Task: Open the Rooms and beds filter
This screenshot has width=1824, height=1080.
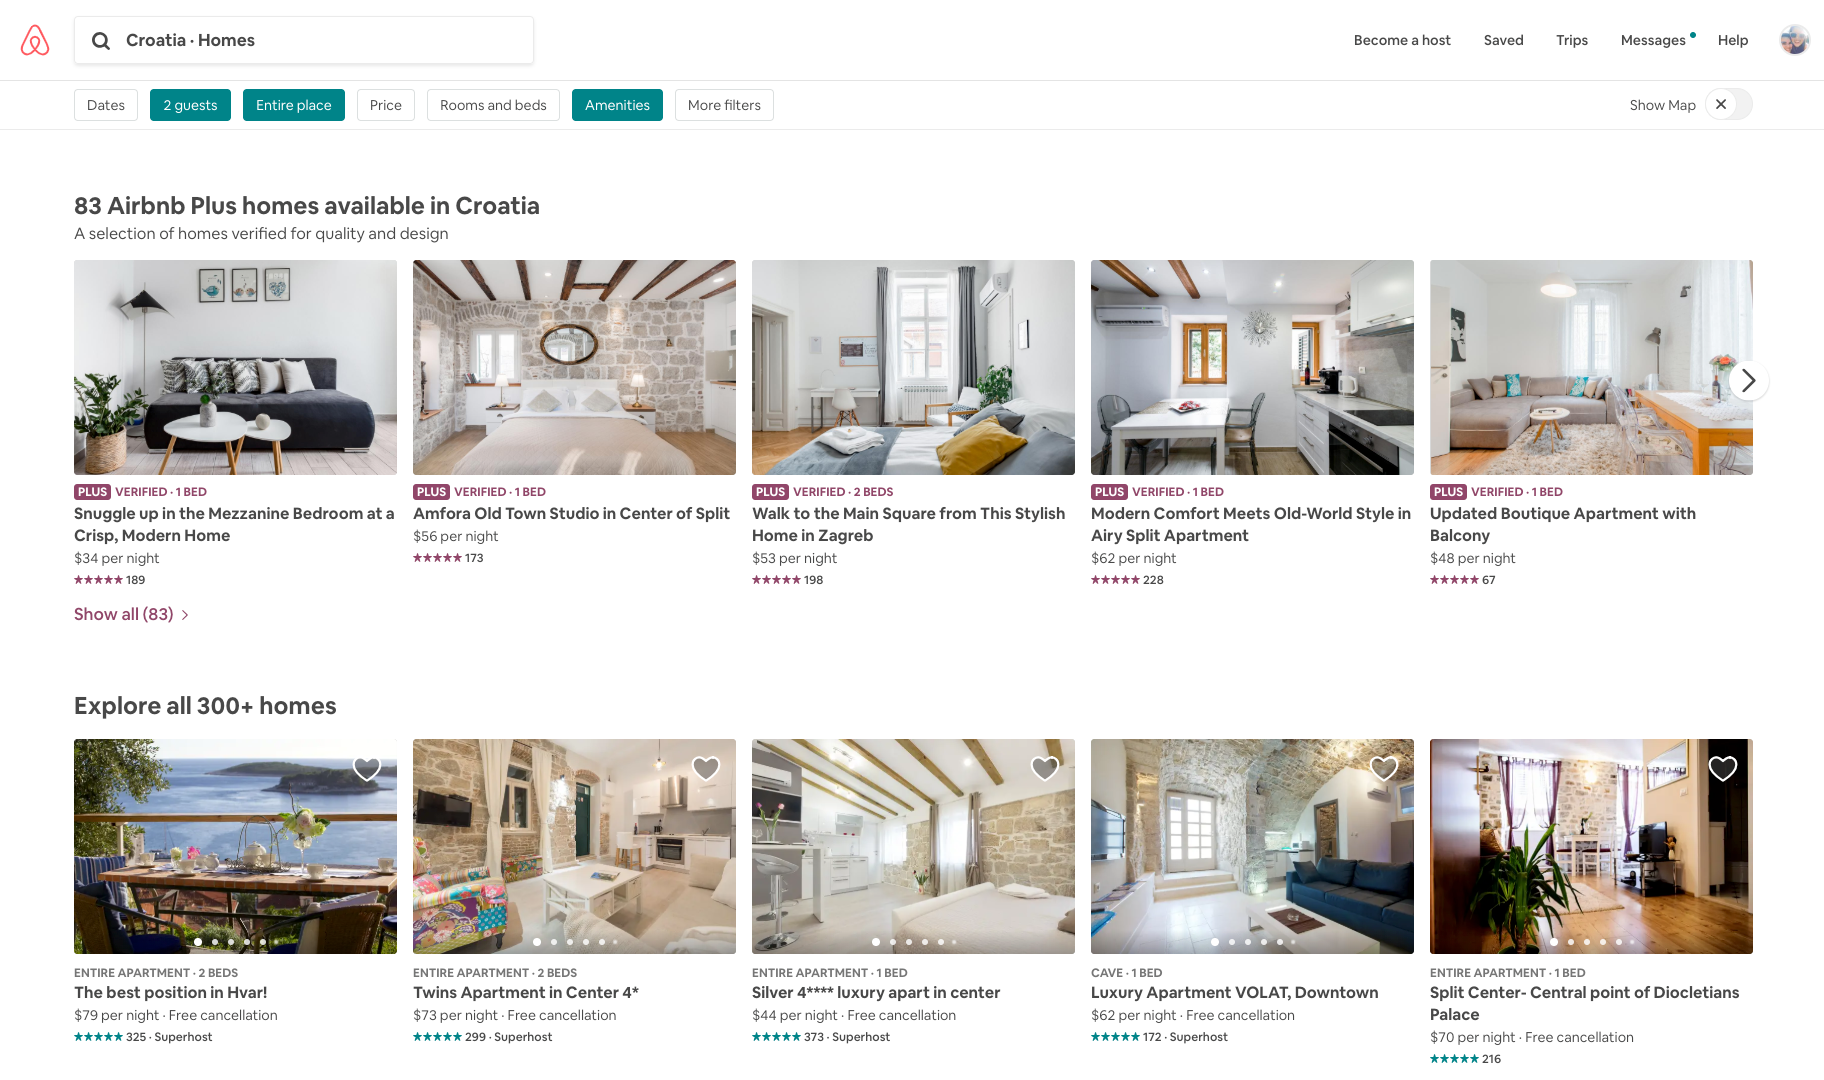Action: click(493, 105)
